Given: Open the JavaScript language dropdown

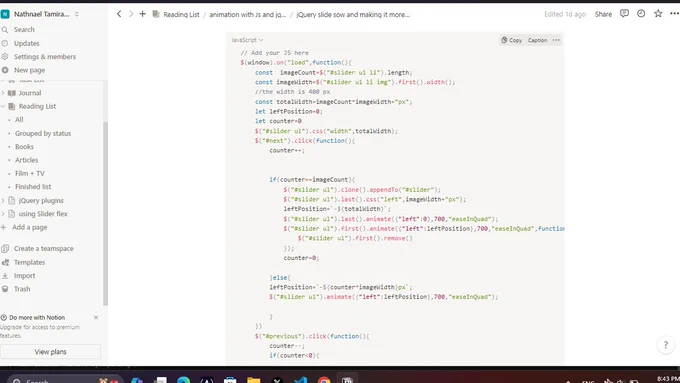Looking at the screenshot, I should click(x=247, y=40).
